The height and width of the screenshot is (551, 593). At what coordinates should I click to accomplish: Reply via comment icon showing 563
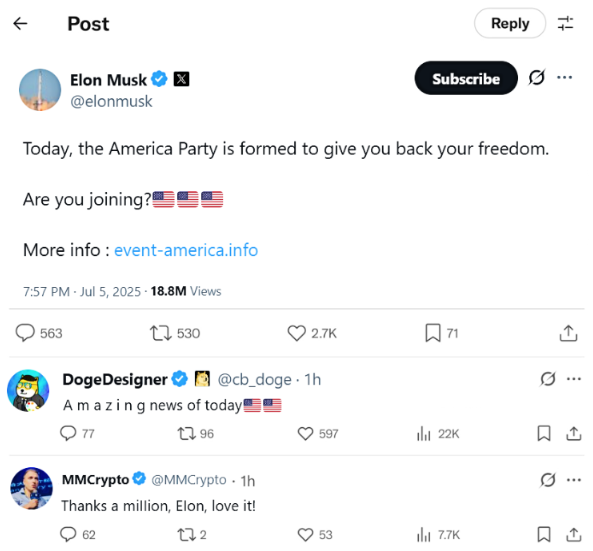tap(25, 333)
